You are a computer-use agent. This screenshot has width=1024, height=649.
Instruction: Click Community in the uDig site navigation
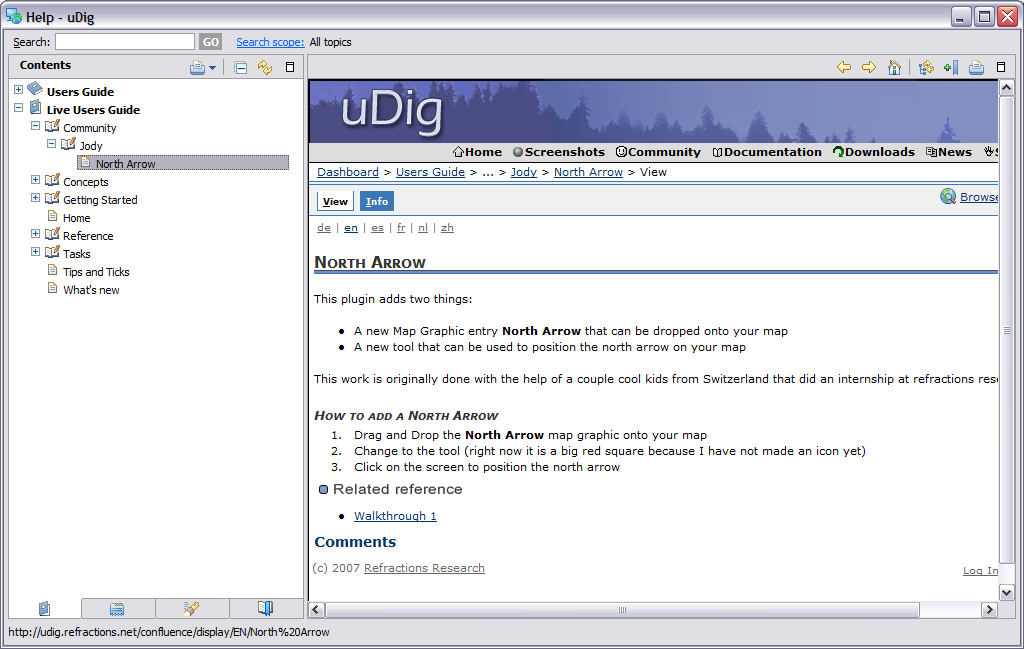[658, 152]
